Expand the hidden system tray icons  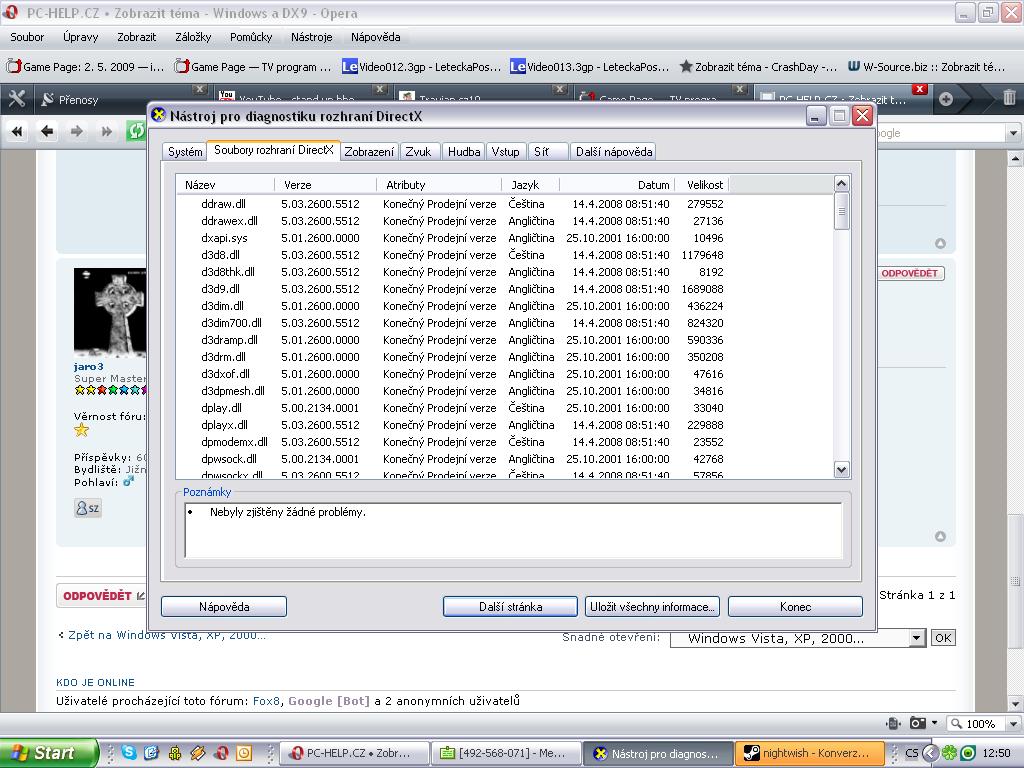tap(930, 753)
